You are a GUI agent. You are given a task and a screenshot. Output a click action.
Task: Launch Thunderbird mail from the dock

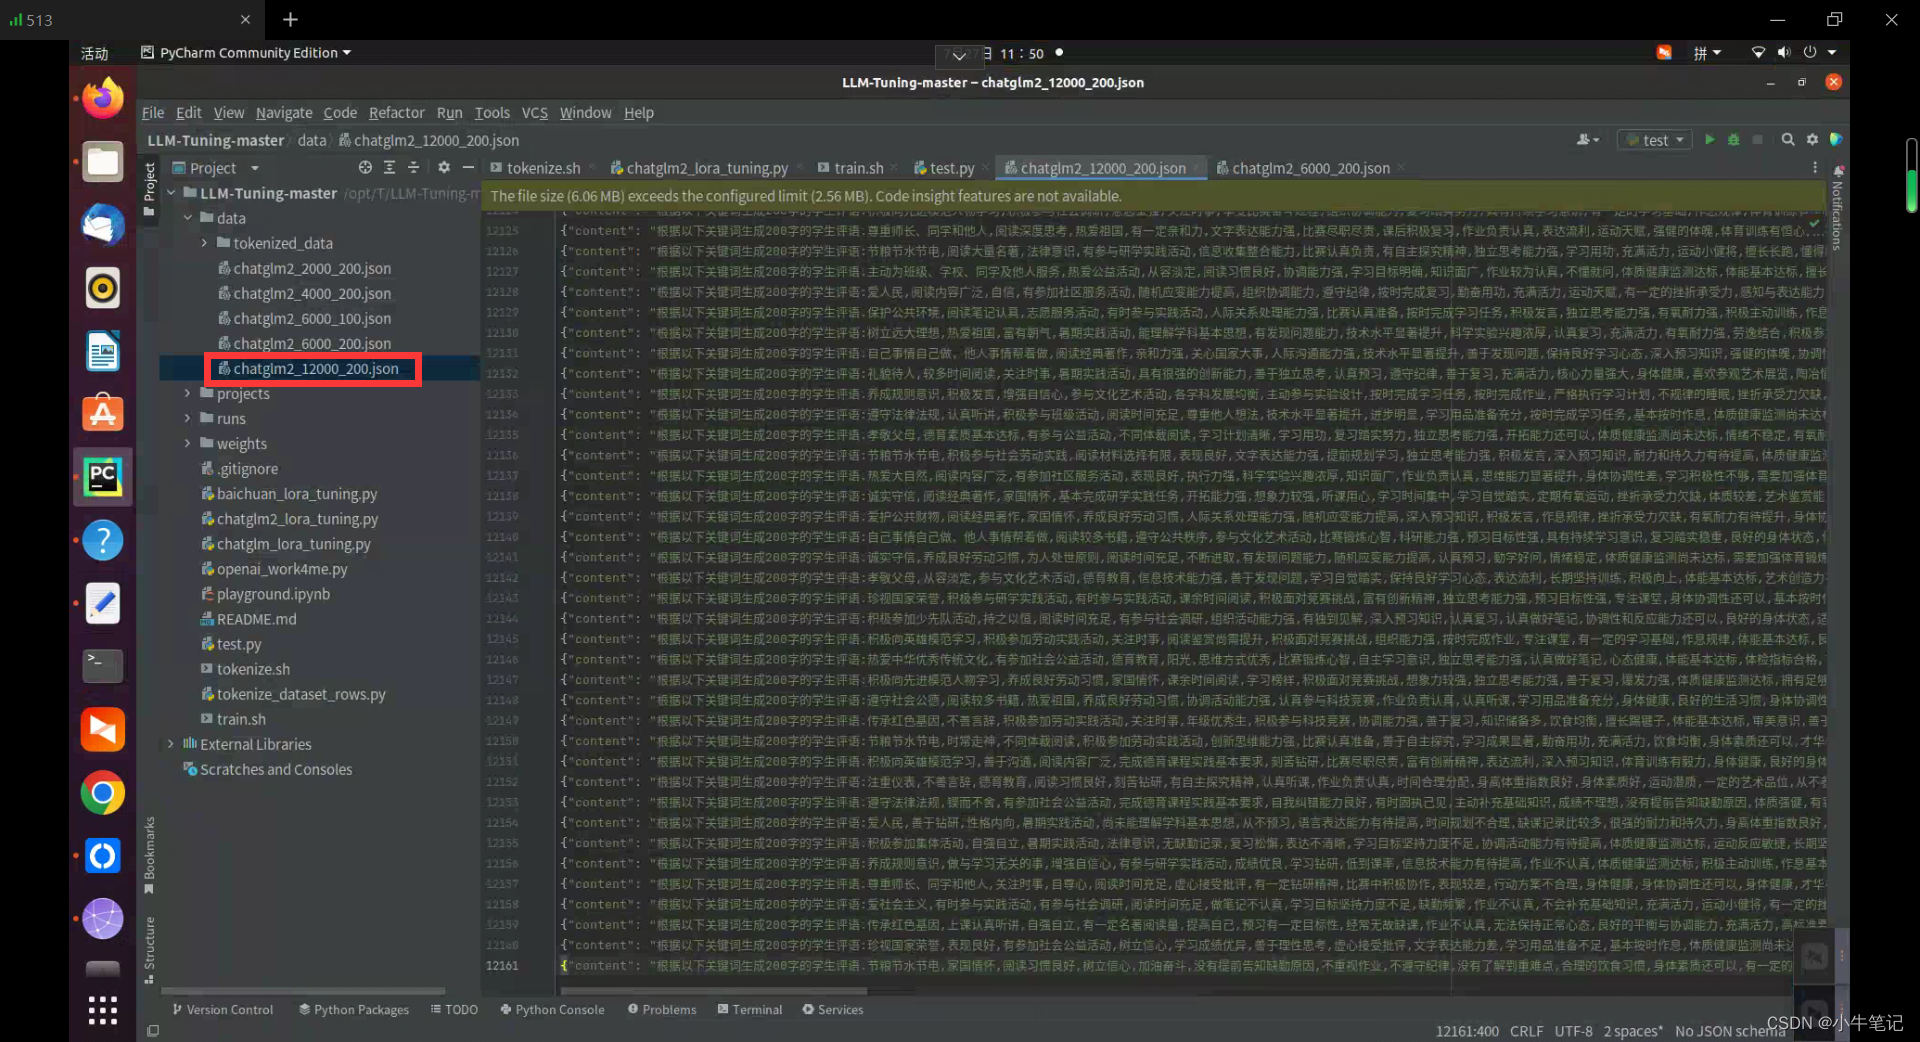pyautogui.click(x=102, y=224)
